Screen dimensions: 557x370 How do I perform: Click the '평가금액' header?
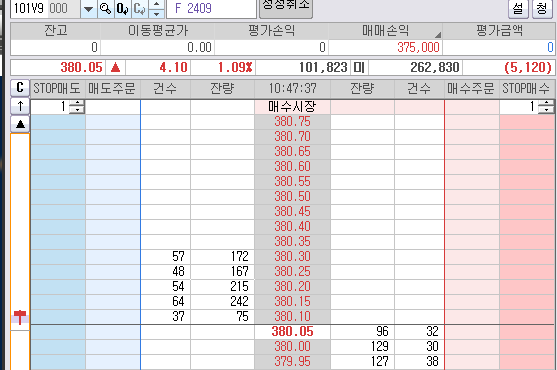pos(499,31)
